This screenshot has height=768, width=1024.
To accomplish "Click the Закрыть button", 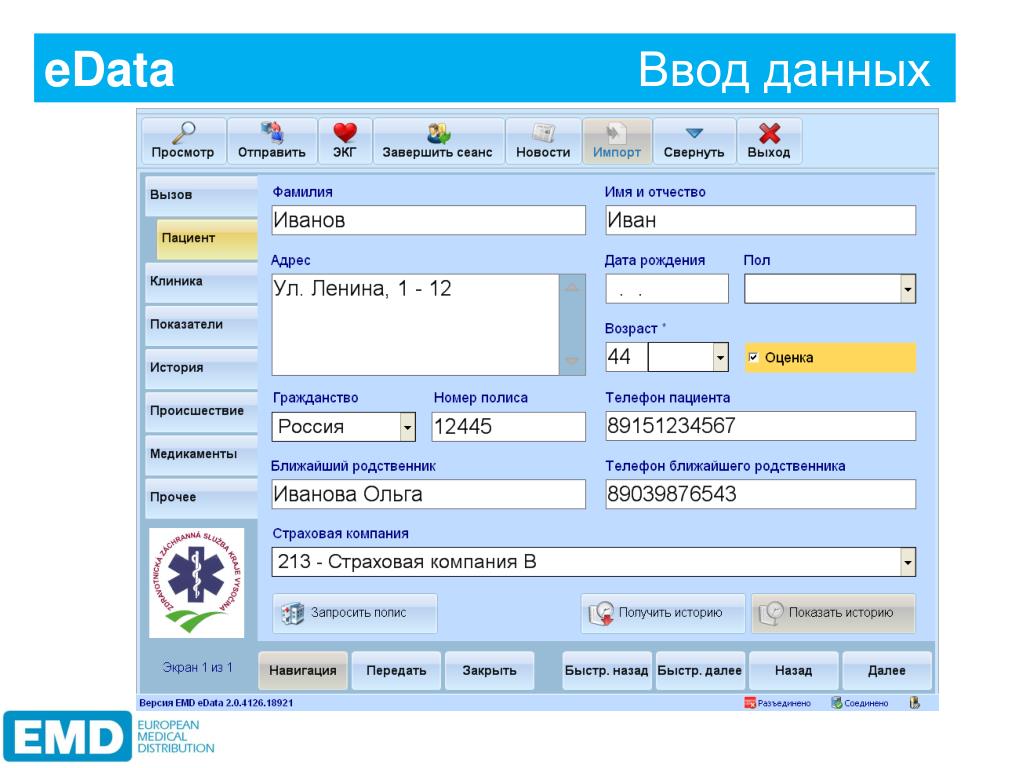I will [x=490, y=671].
